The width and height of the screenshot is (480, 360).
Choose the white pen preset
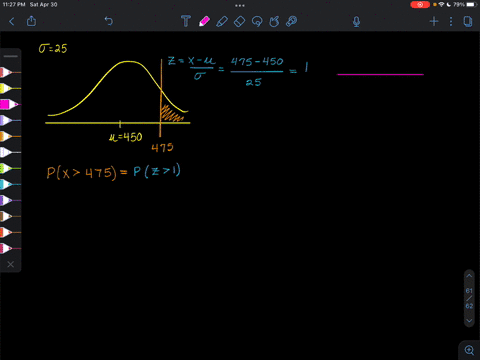click(x=10, y=152)
